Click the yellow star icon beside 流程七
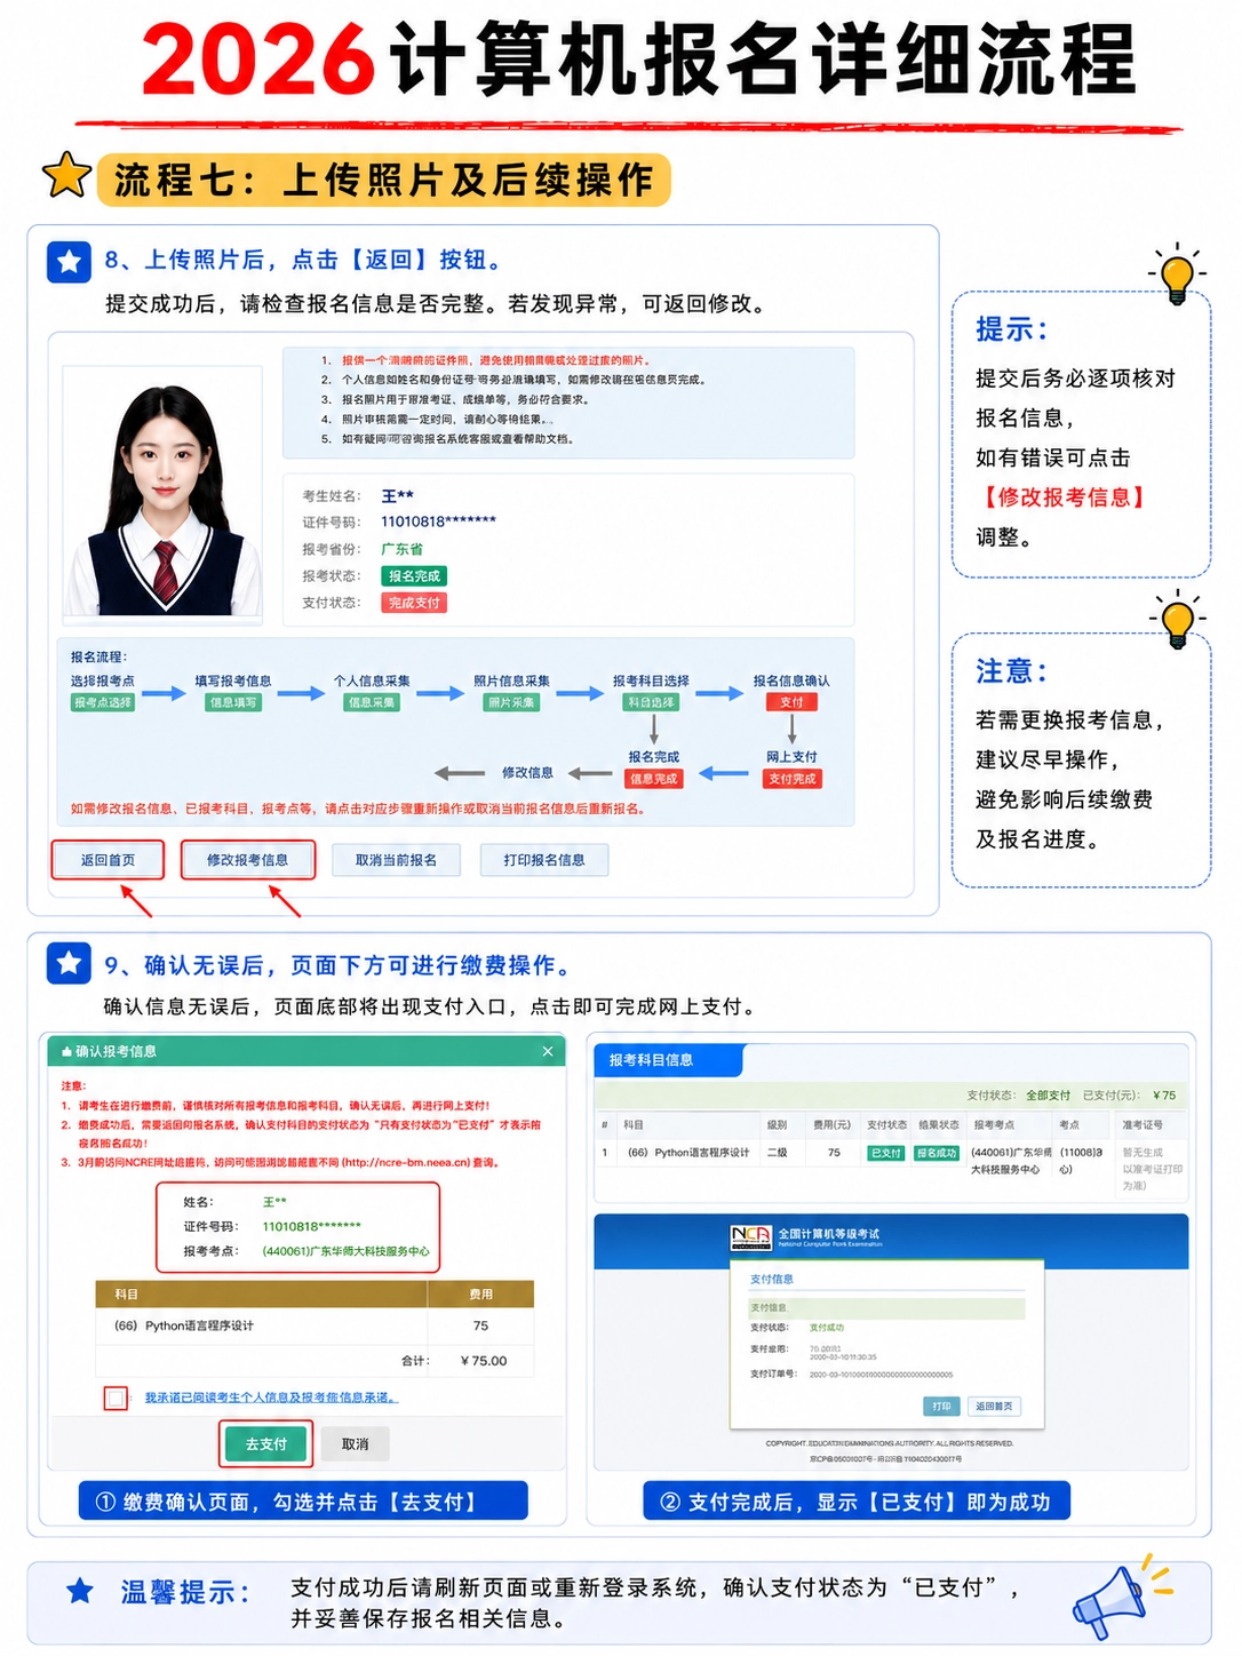 (x=67, y=176)
